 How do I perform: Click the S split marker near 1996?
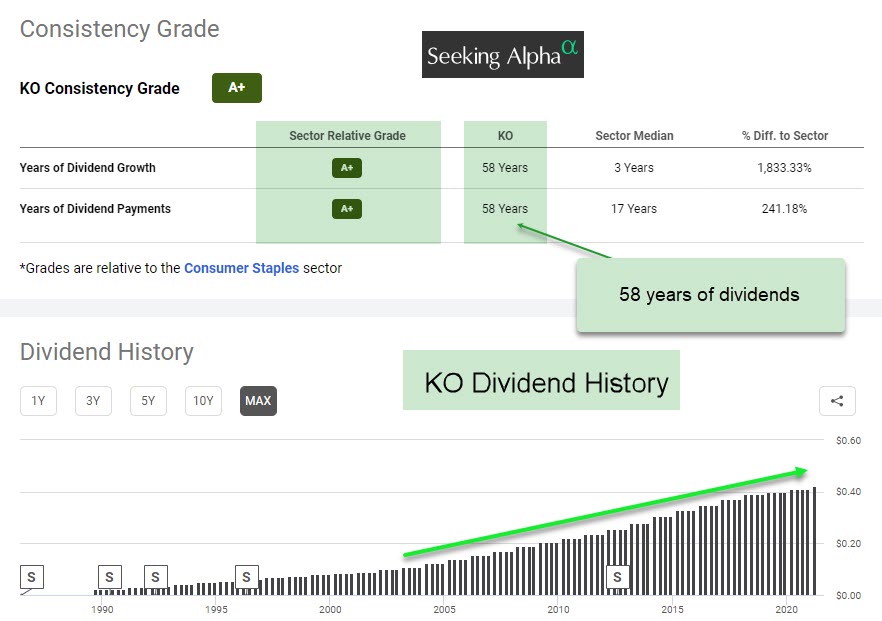(246, 577)
